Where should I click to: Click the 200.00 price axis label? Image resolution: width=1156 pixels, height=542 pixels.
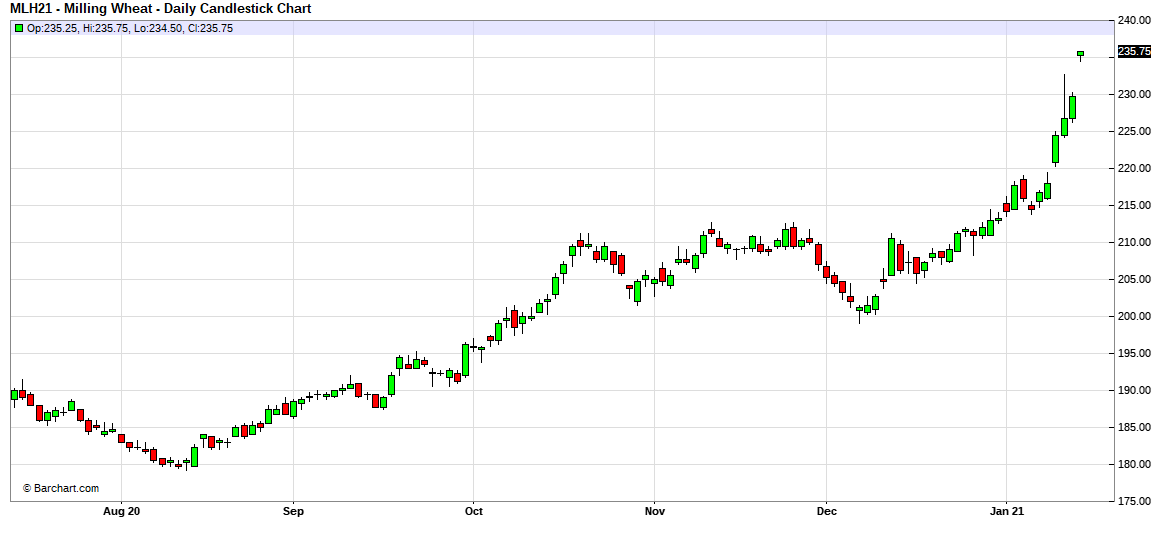(x=1135, y=316)
